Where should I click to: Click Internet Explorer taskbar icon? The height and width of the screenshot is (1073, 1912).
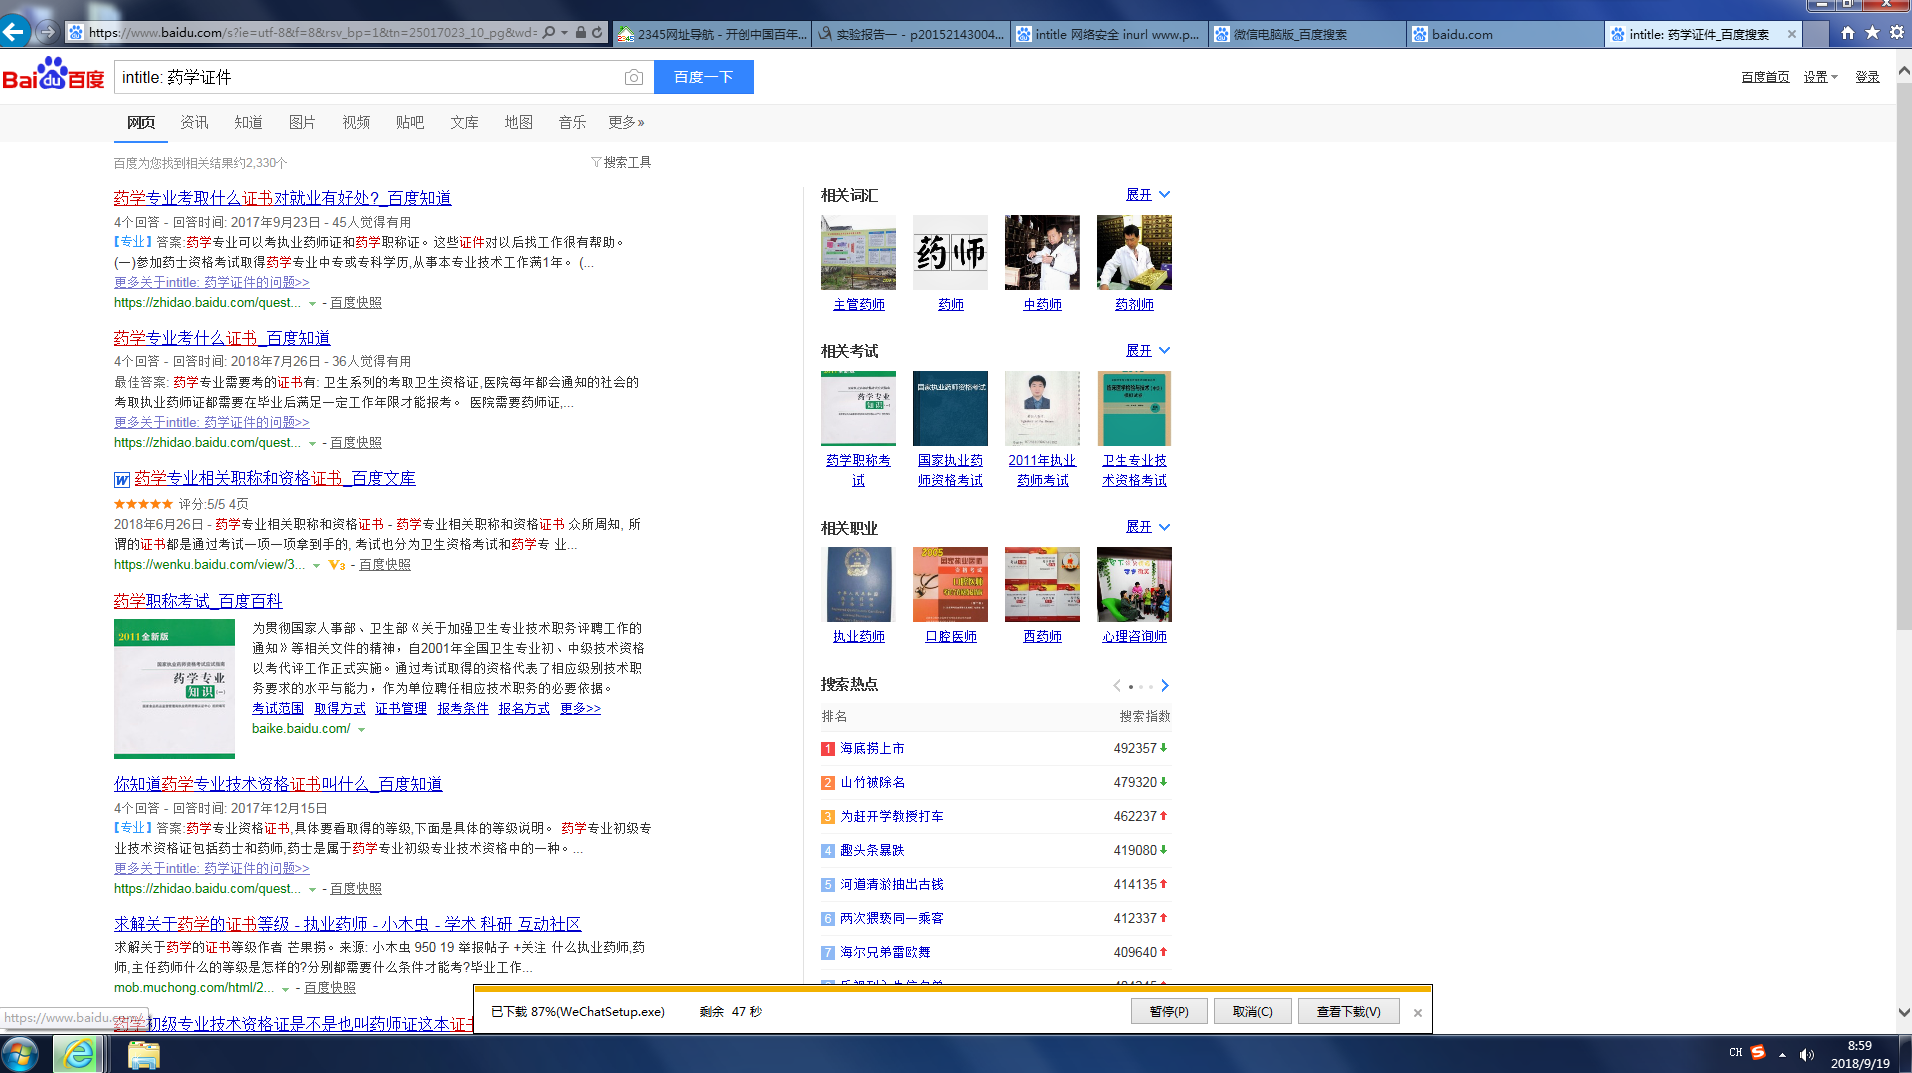78,1054
